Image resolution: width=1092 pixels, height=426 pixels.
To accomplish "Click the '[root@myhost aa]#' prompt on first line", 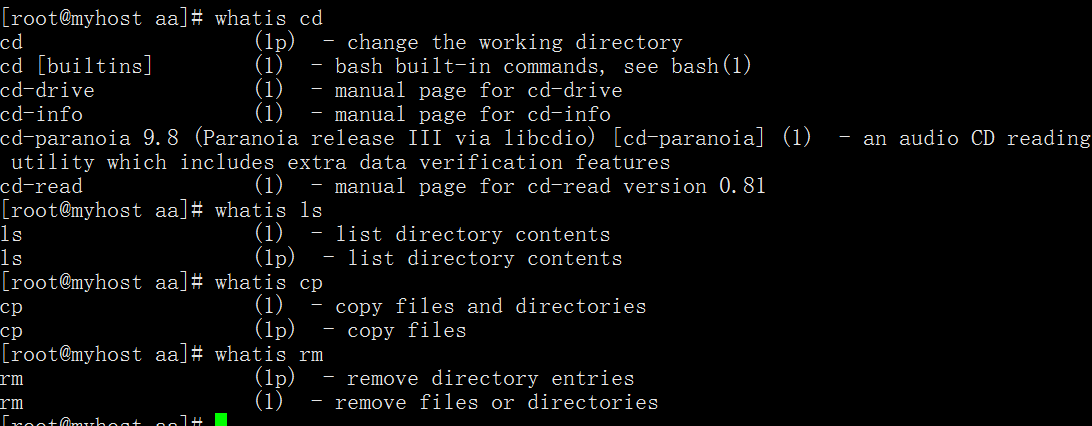I will 102,18.
